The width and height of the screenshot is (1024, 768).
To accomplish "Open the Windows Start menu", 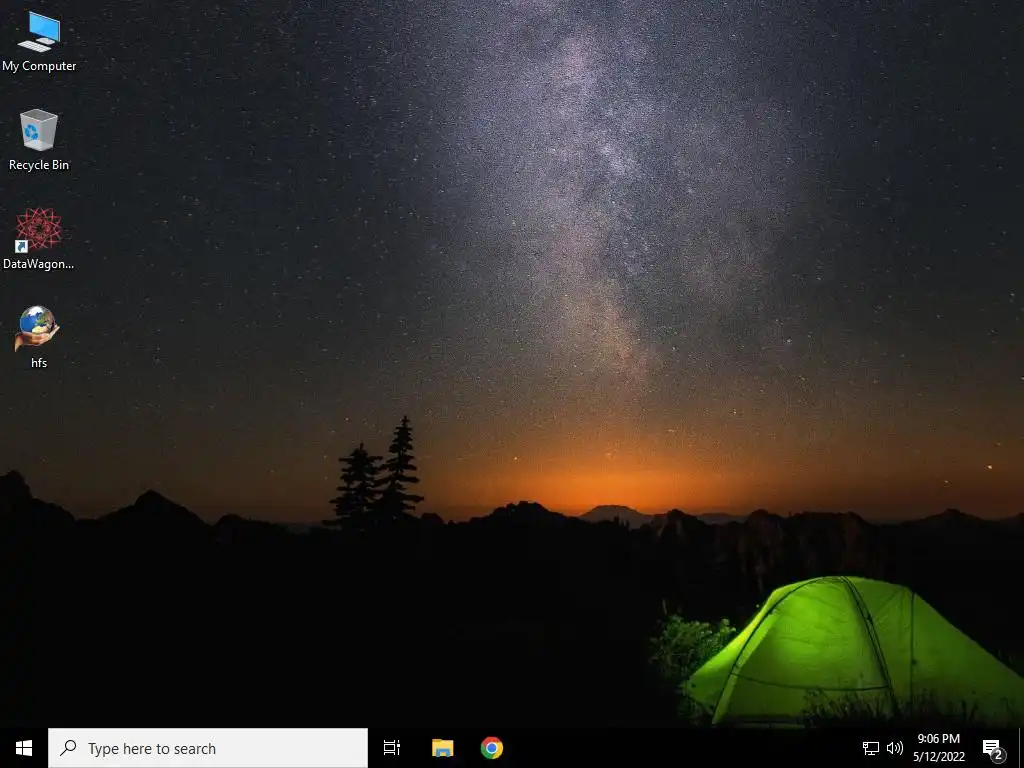I will coord(24,748).
